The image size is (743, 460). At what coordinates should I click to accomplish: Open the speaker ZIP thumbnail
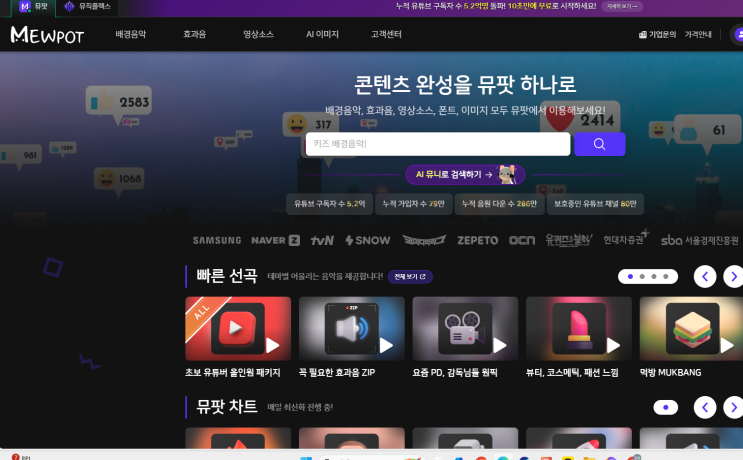[x=352, y=329]
